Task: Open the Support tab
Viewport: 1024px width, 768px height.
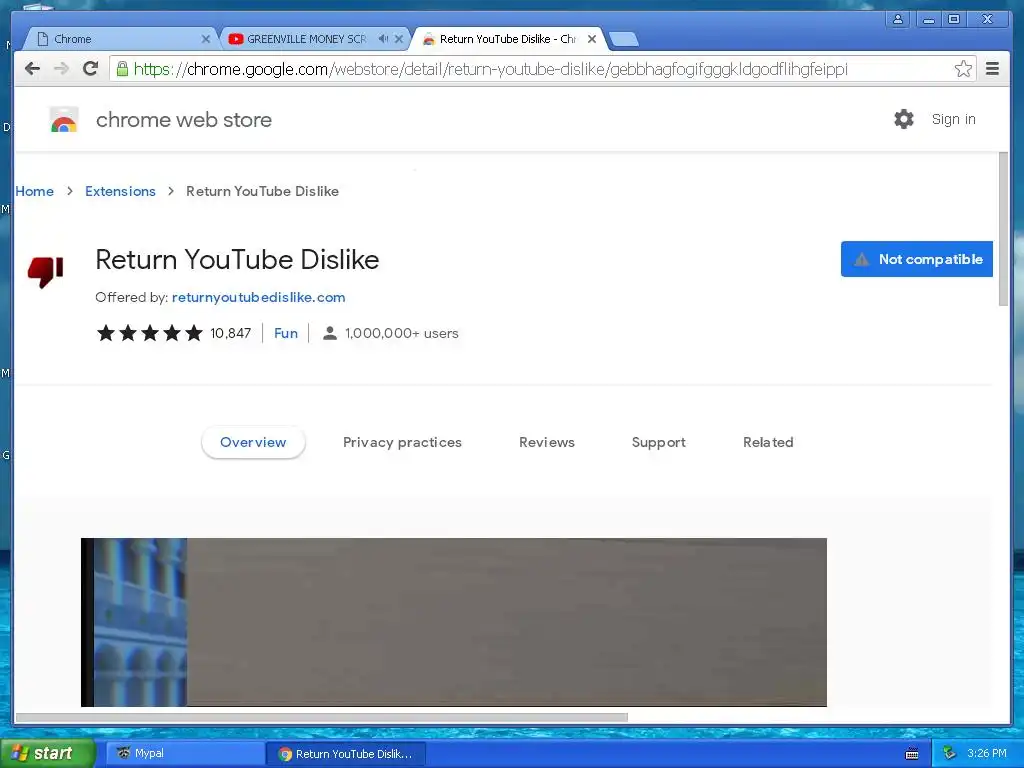Action: click(x=658, y=442)
